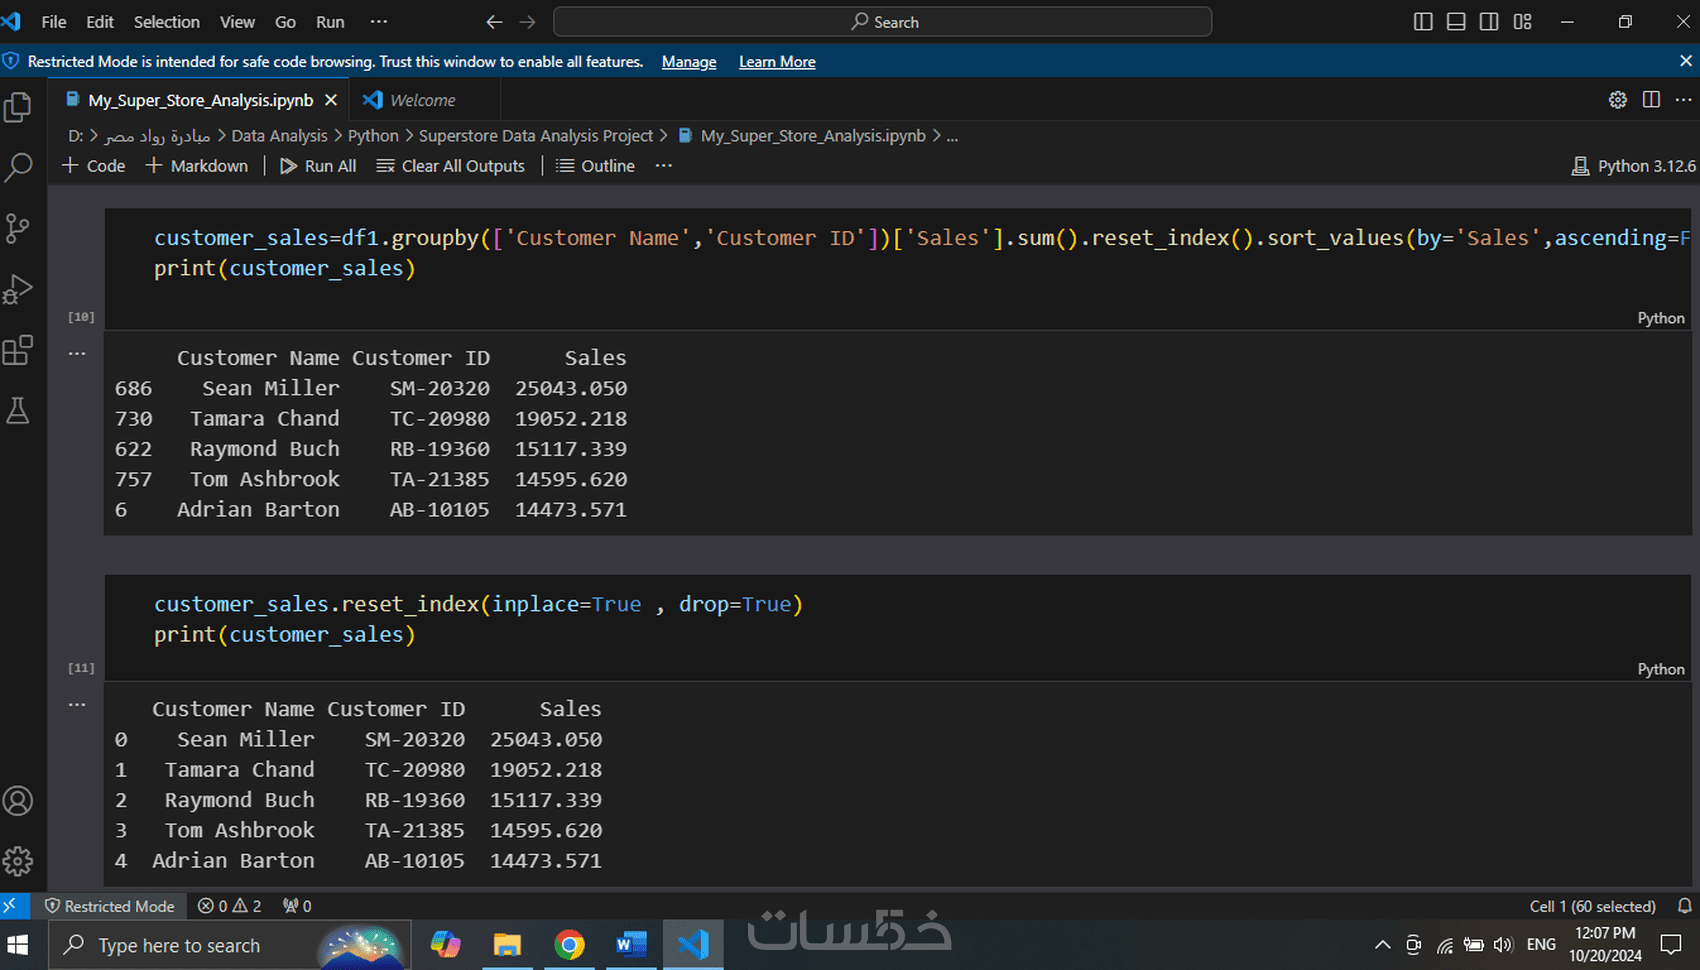This screenshot has width=1700, height=970.
Task: Click the Manage settings gear at bottom left
Action: [x=19, y=860]
